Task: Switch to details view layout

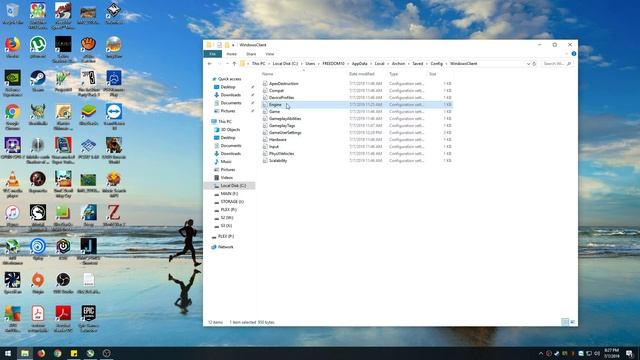Action: tap(565, 322)
